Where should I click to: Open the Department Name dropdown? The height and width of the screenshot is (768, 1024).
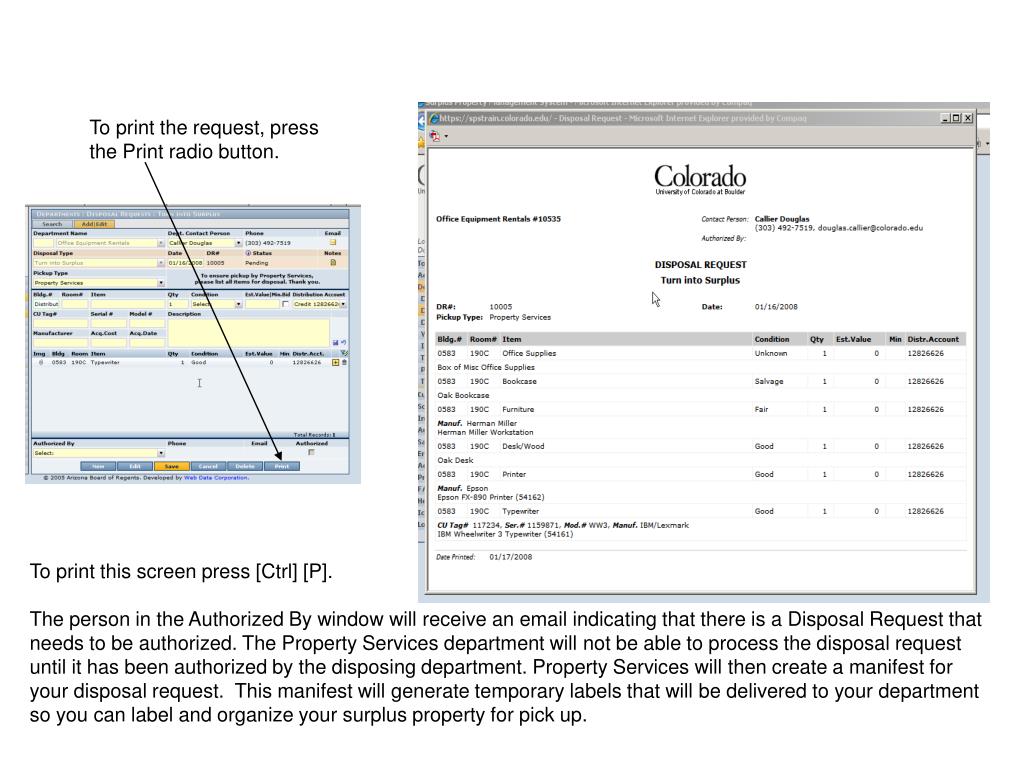161,244
